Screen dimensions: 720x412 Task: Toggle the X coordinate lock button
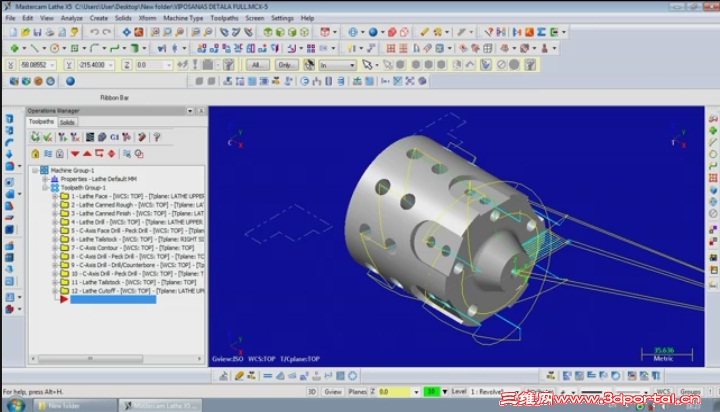pyautogui.click(x=10, y=65)
